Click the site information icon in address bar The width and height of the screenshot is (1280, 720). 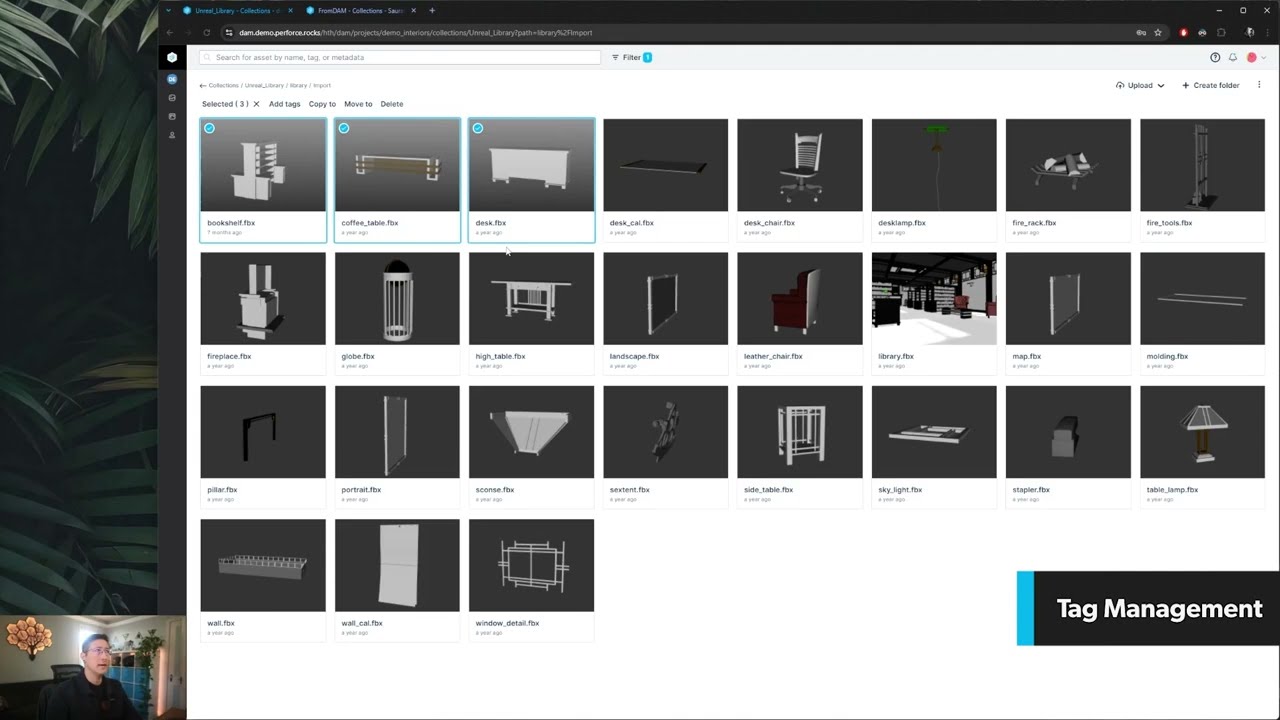coord(229,32)
